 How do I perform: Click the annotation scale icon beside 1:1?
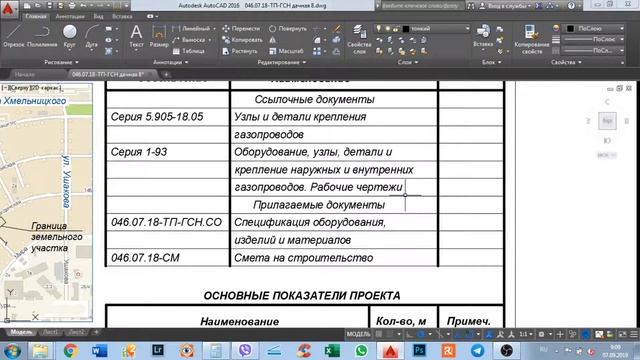(x=511, y=334)
